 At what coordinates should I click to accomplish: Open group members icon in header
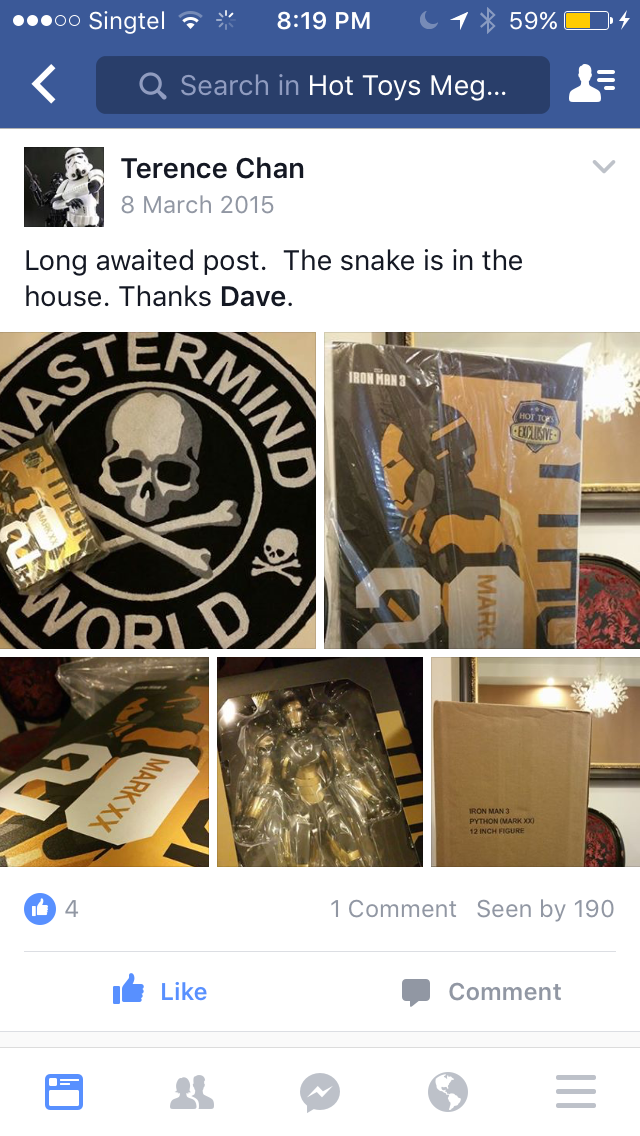(x=592, y=84)
